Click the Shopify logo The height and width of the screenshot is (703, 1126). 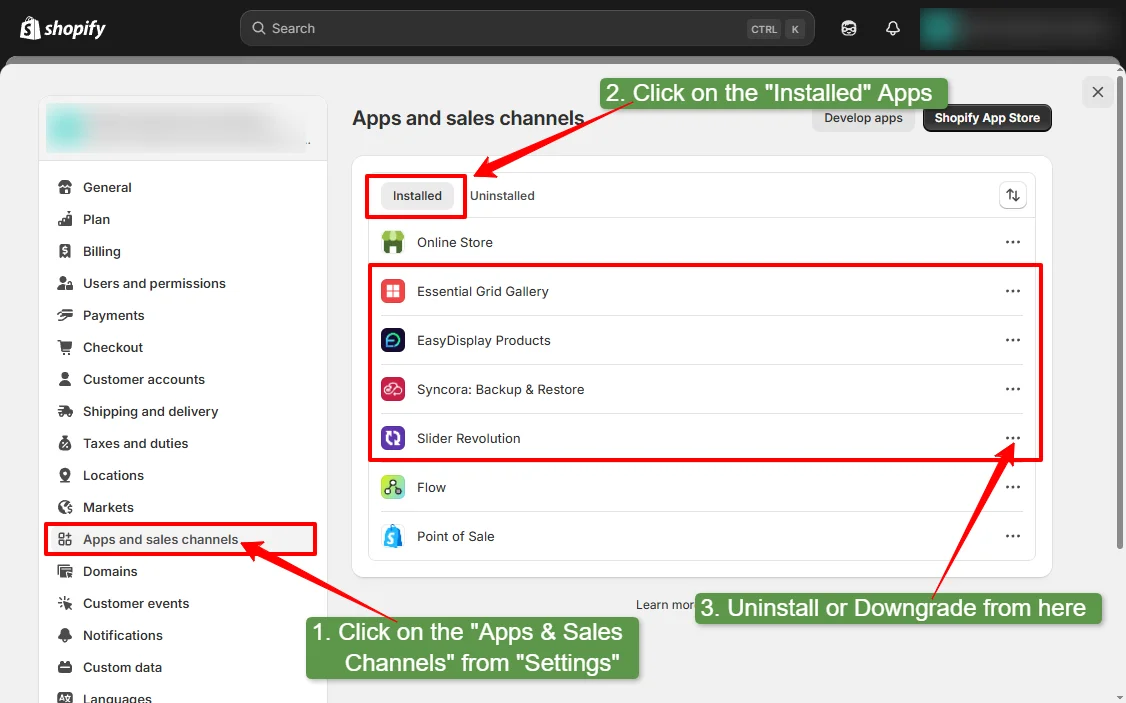click(x=62, y=29)
